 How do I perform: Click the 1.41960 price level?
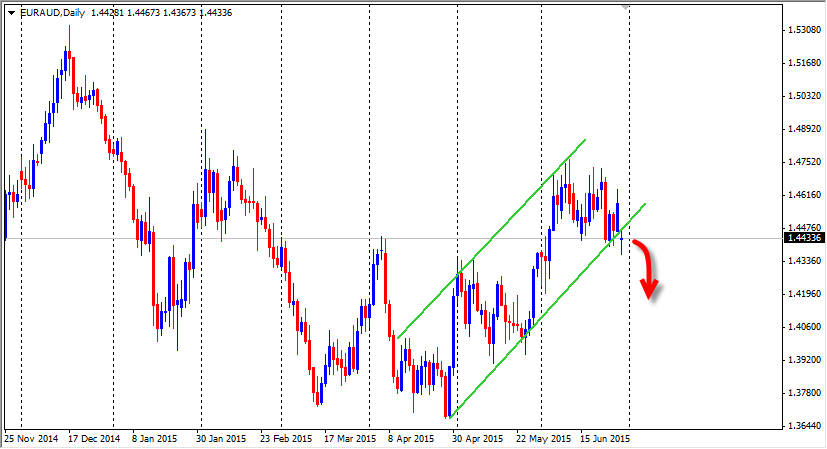[804, 294]
